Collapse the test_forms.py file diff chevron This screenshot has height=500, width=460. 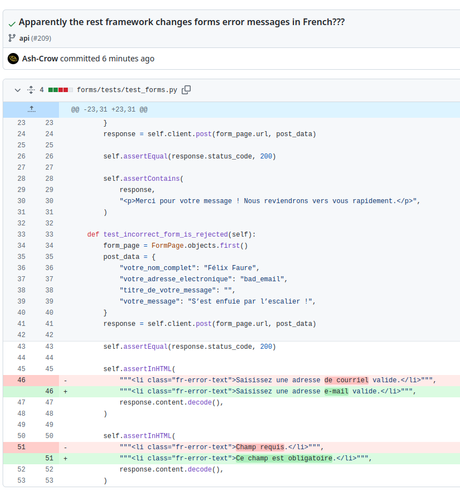[x=18, y=90]
